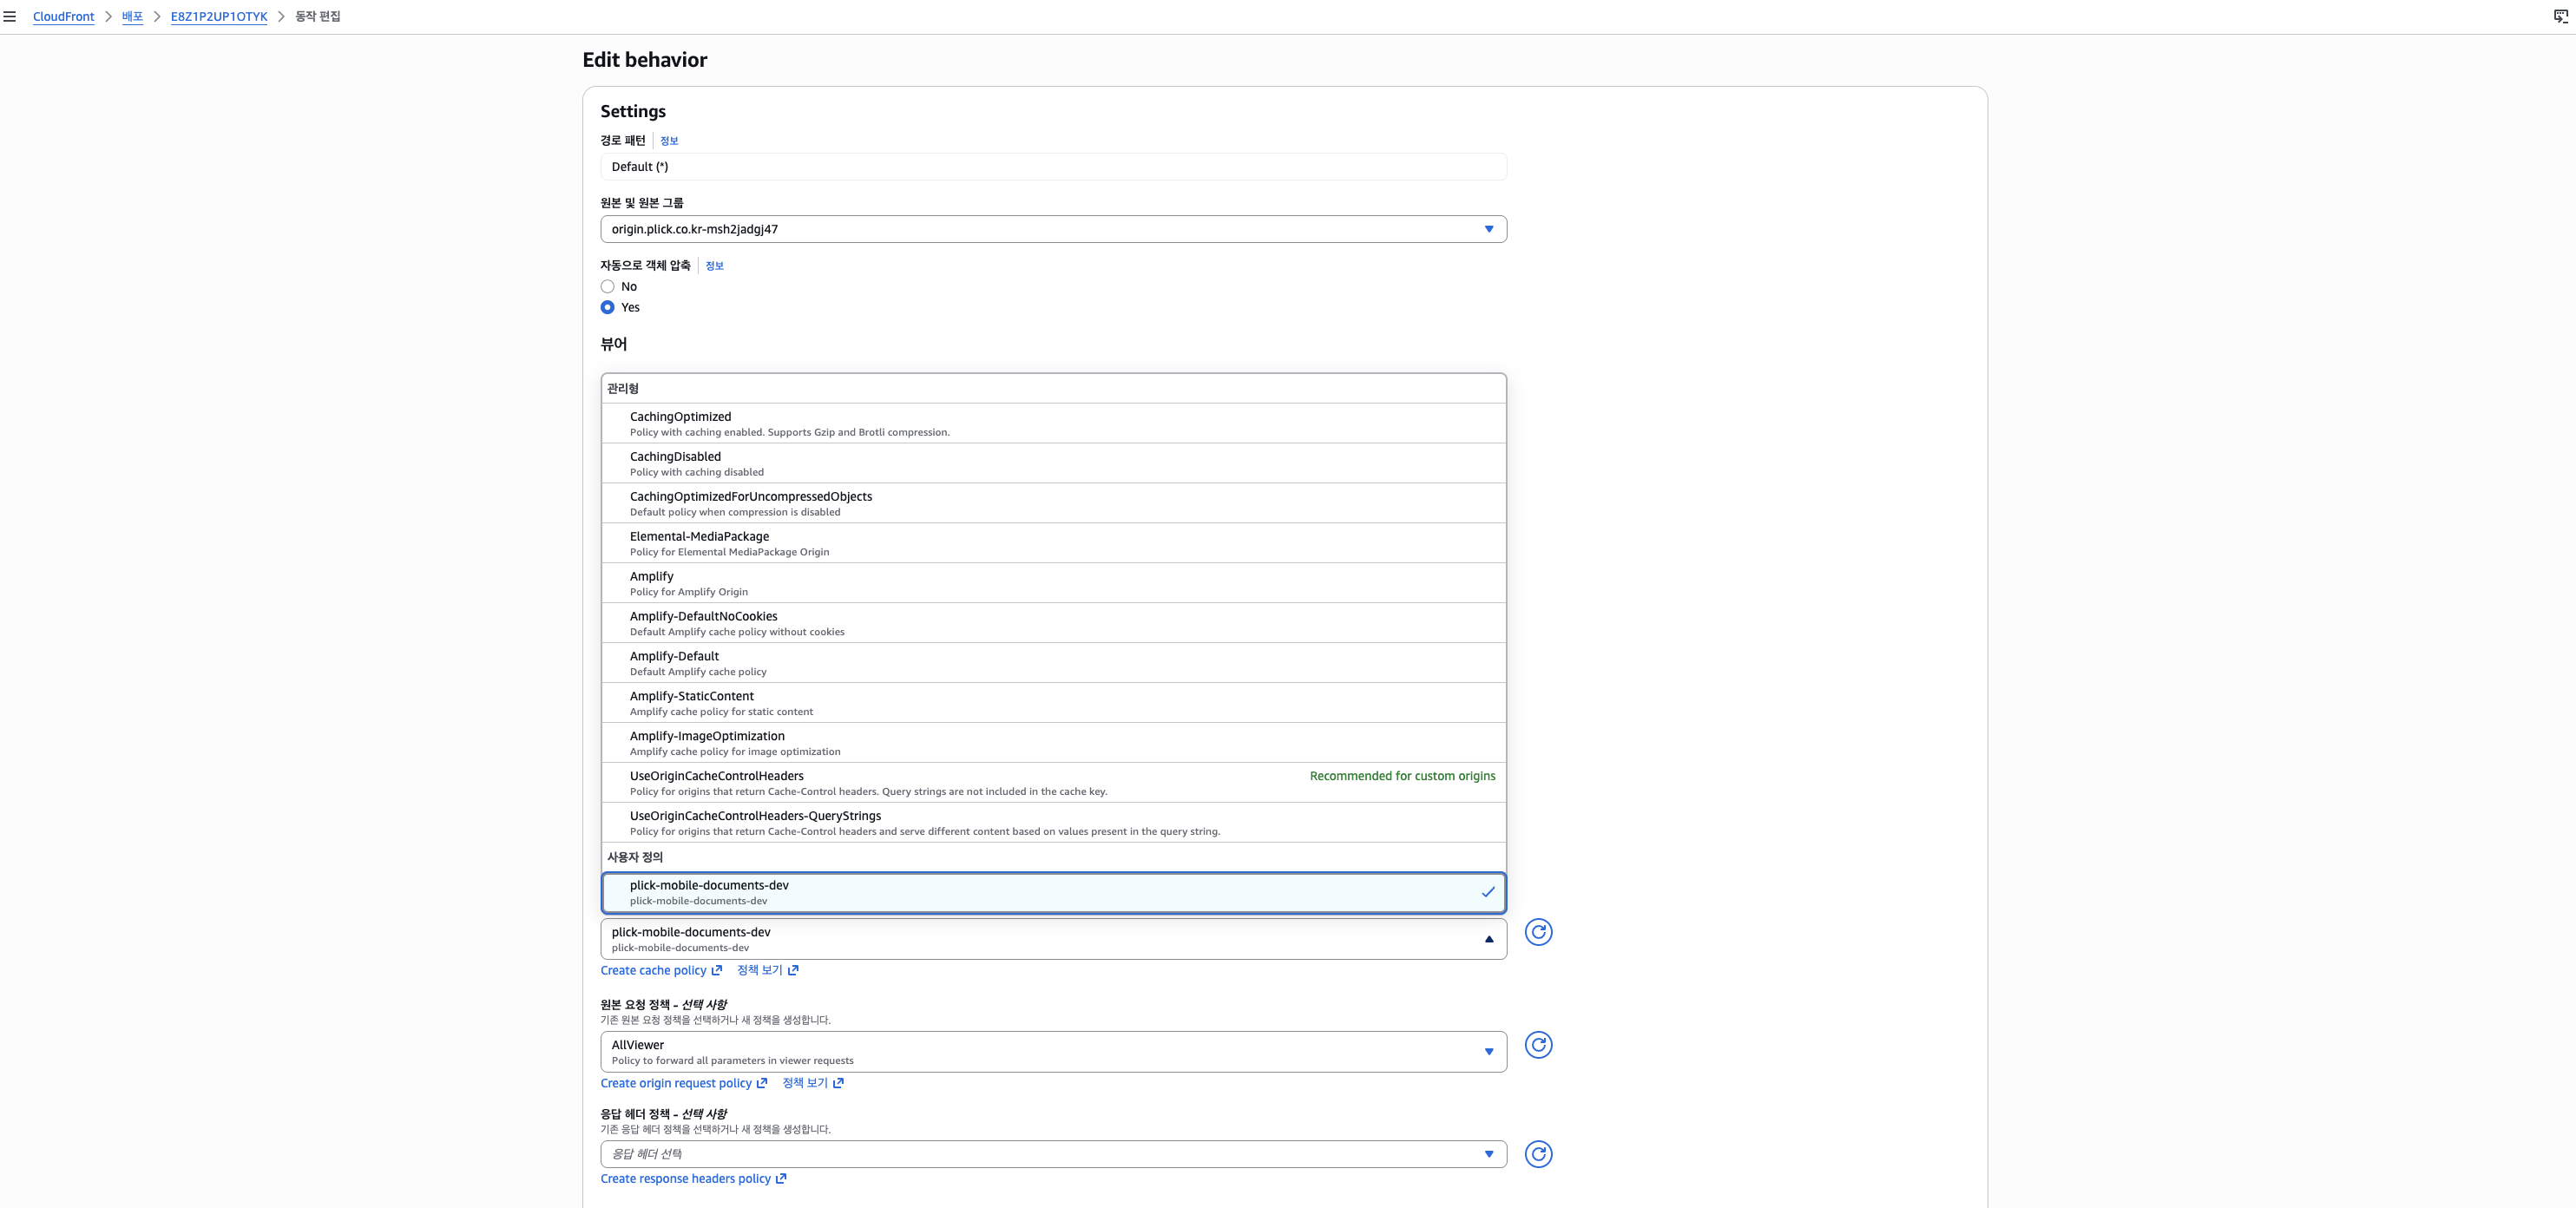The image size is (2576, 1208).
Task: Choose Elemental-MediaPackage policy option
Action: tap(1053, 544)
